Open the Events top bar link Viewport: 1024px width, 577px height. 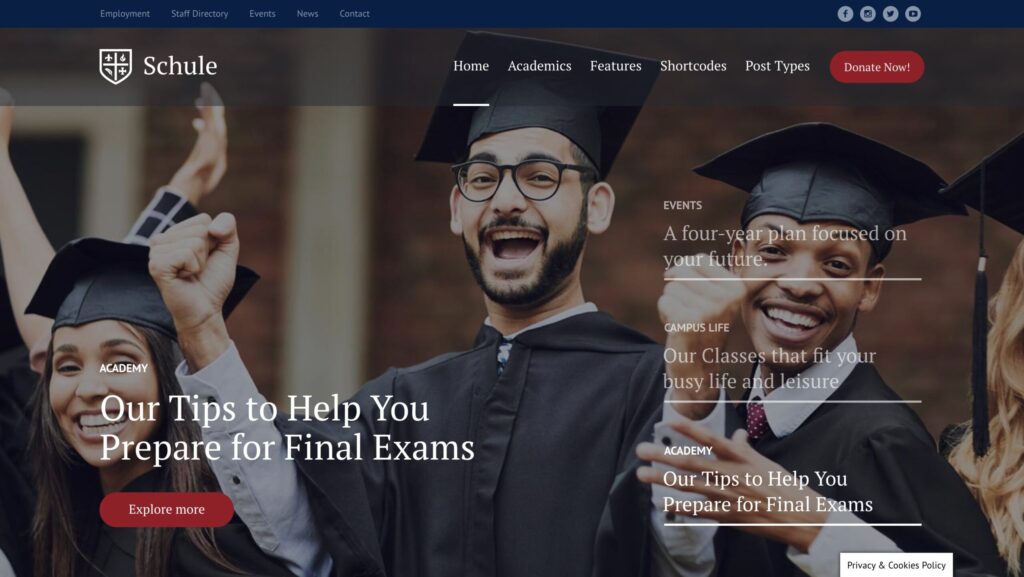point(262,14)
